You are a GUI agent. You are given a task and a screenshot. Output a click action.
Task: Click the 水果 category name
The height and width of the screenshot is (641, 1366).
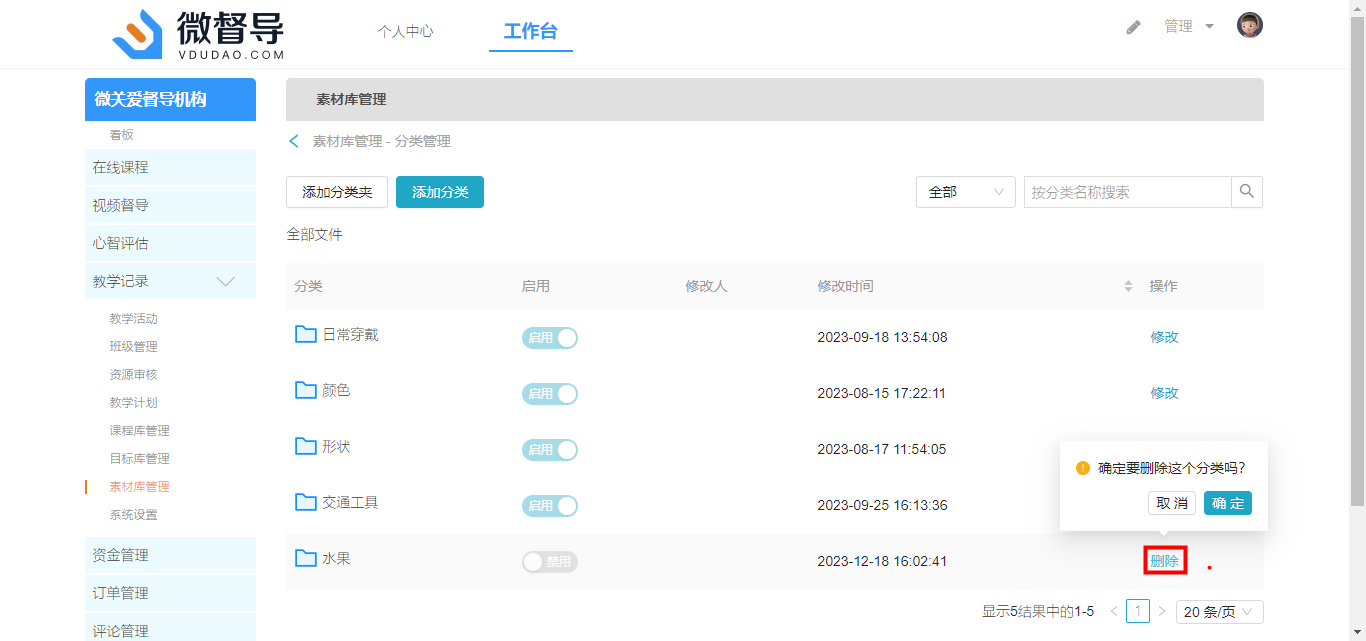[336, 558]
